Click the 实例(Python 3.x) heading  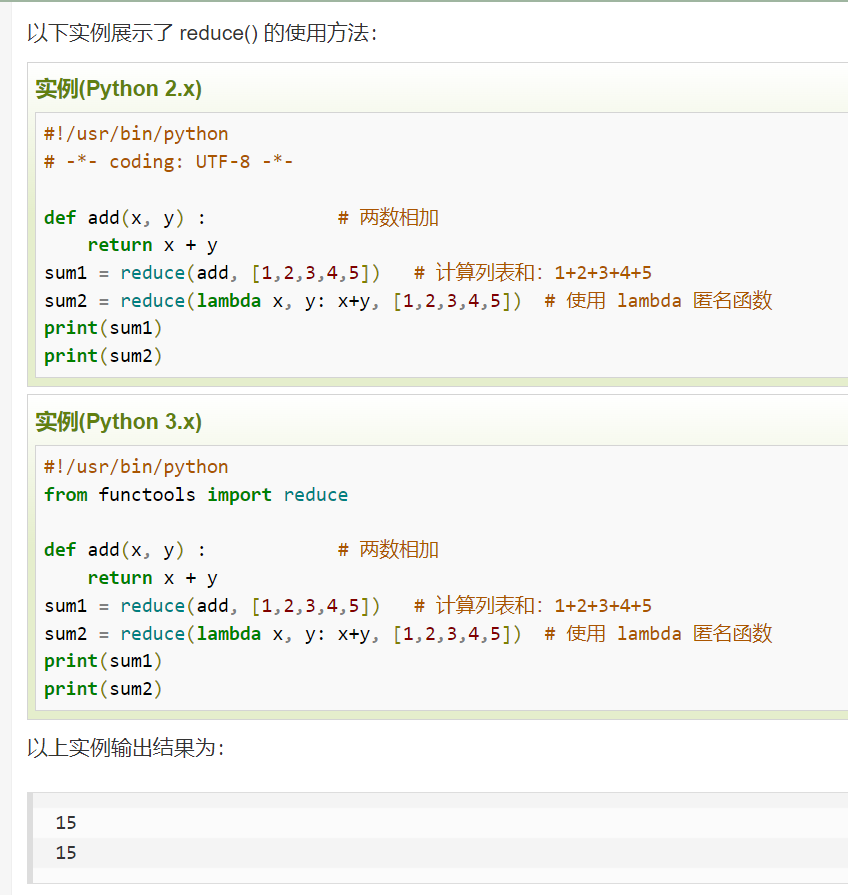pyautogui.click(x=119, y=421)
